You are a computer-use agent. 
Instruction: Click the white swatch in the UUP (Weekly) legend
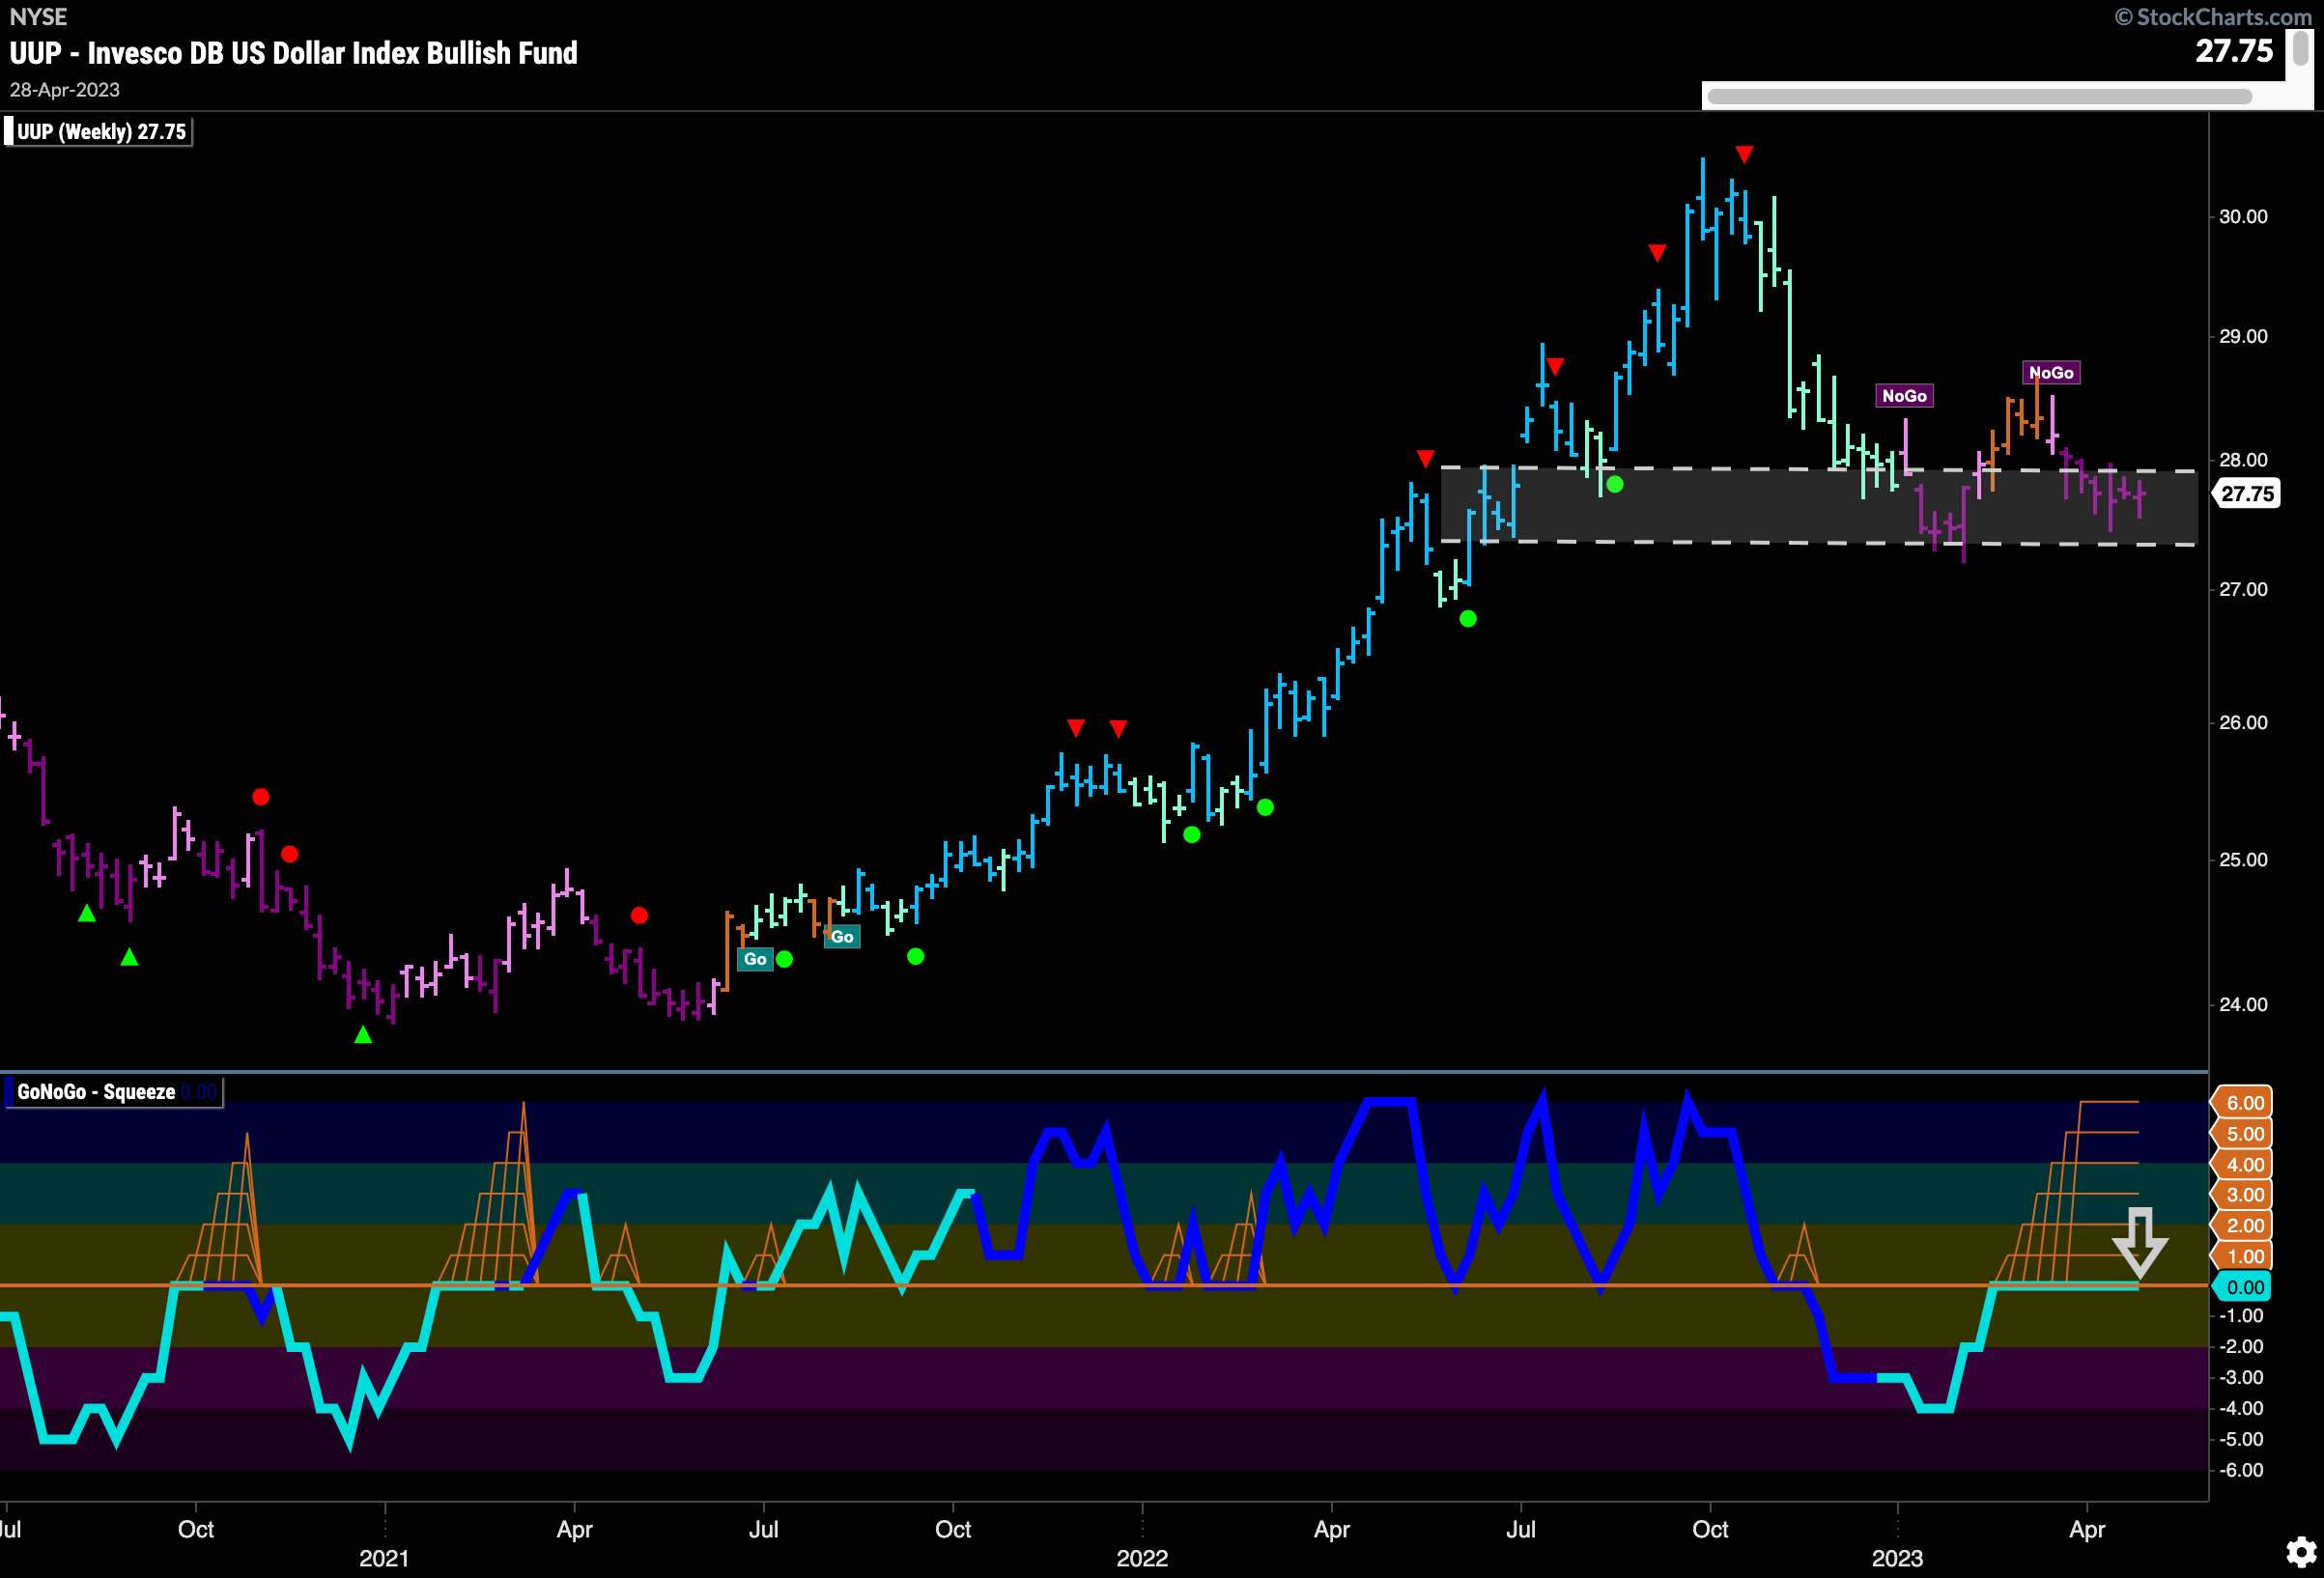pos(9,132)
